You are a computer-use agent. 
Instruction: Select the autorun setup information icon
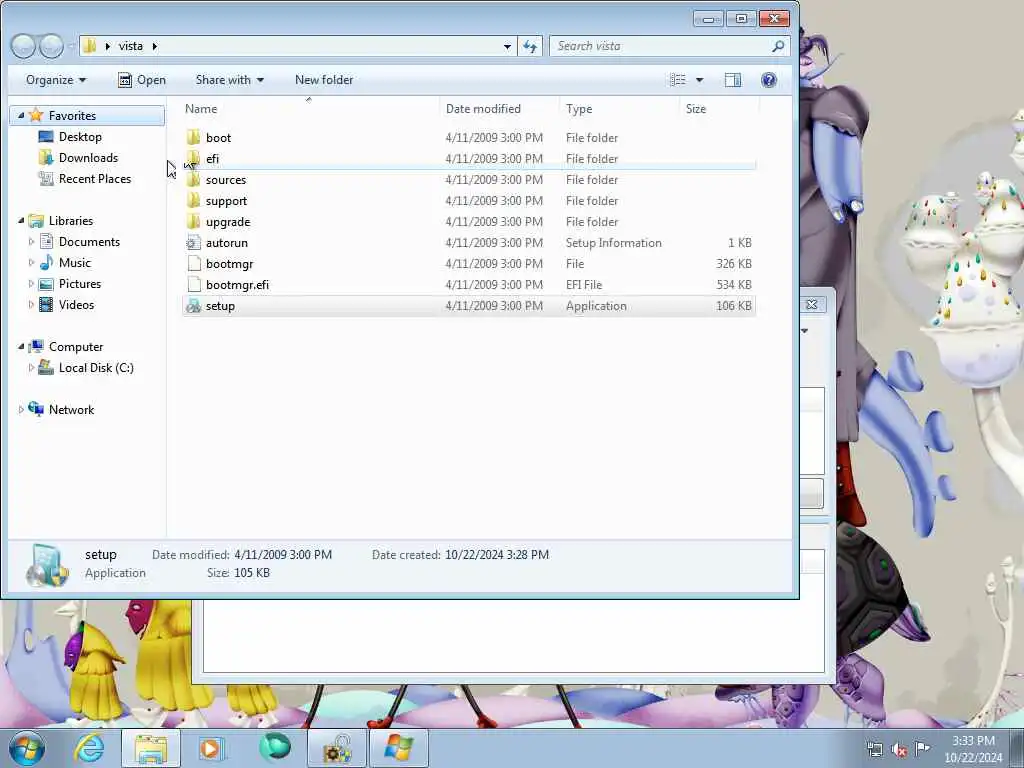[193, 243]
